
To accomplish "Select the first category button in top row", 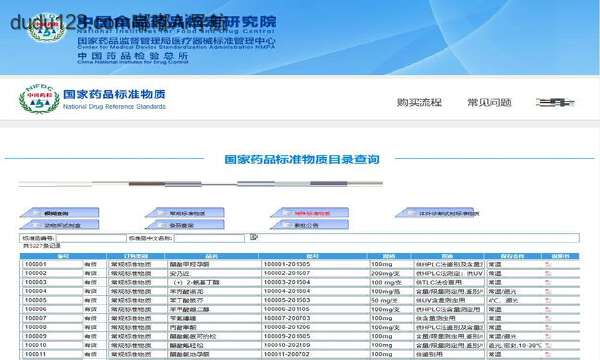I will (x=59, y=213).
